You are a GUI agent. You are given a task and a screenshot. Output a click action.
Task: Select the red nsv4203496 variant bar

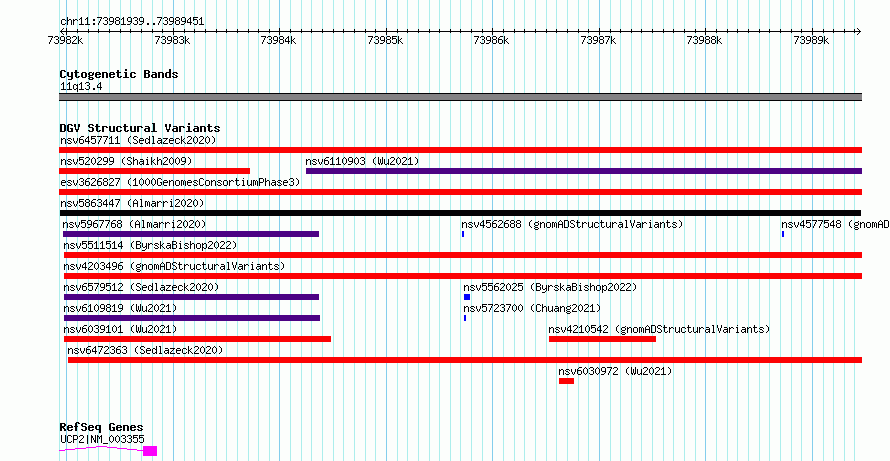click(x=463, y=276)
